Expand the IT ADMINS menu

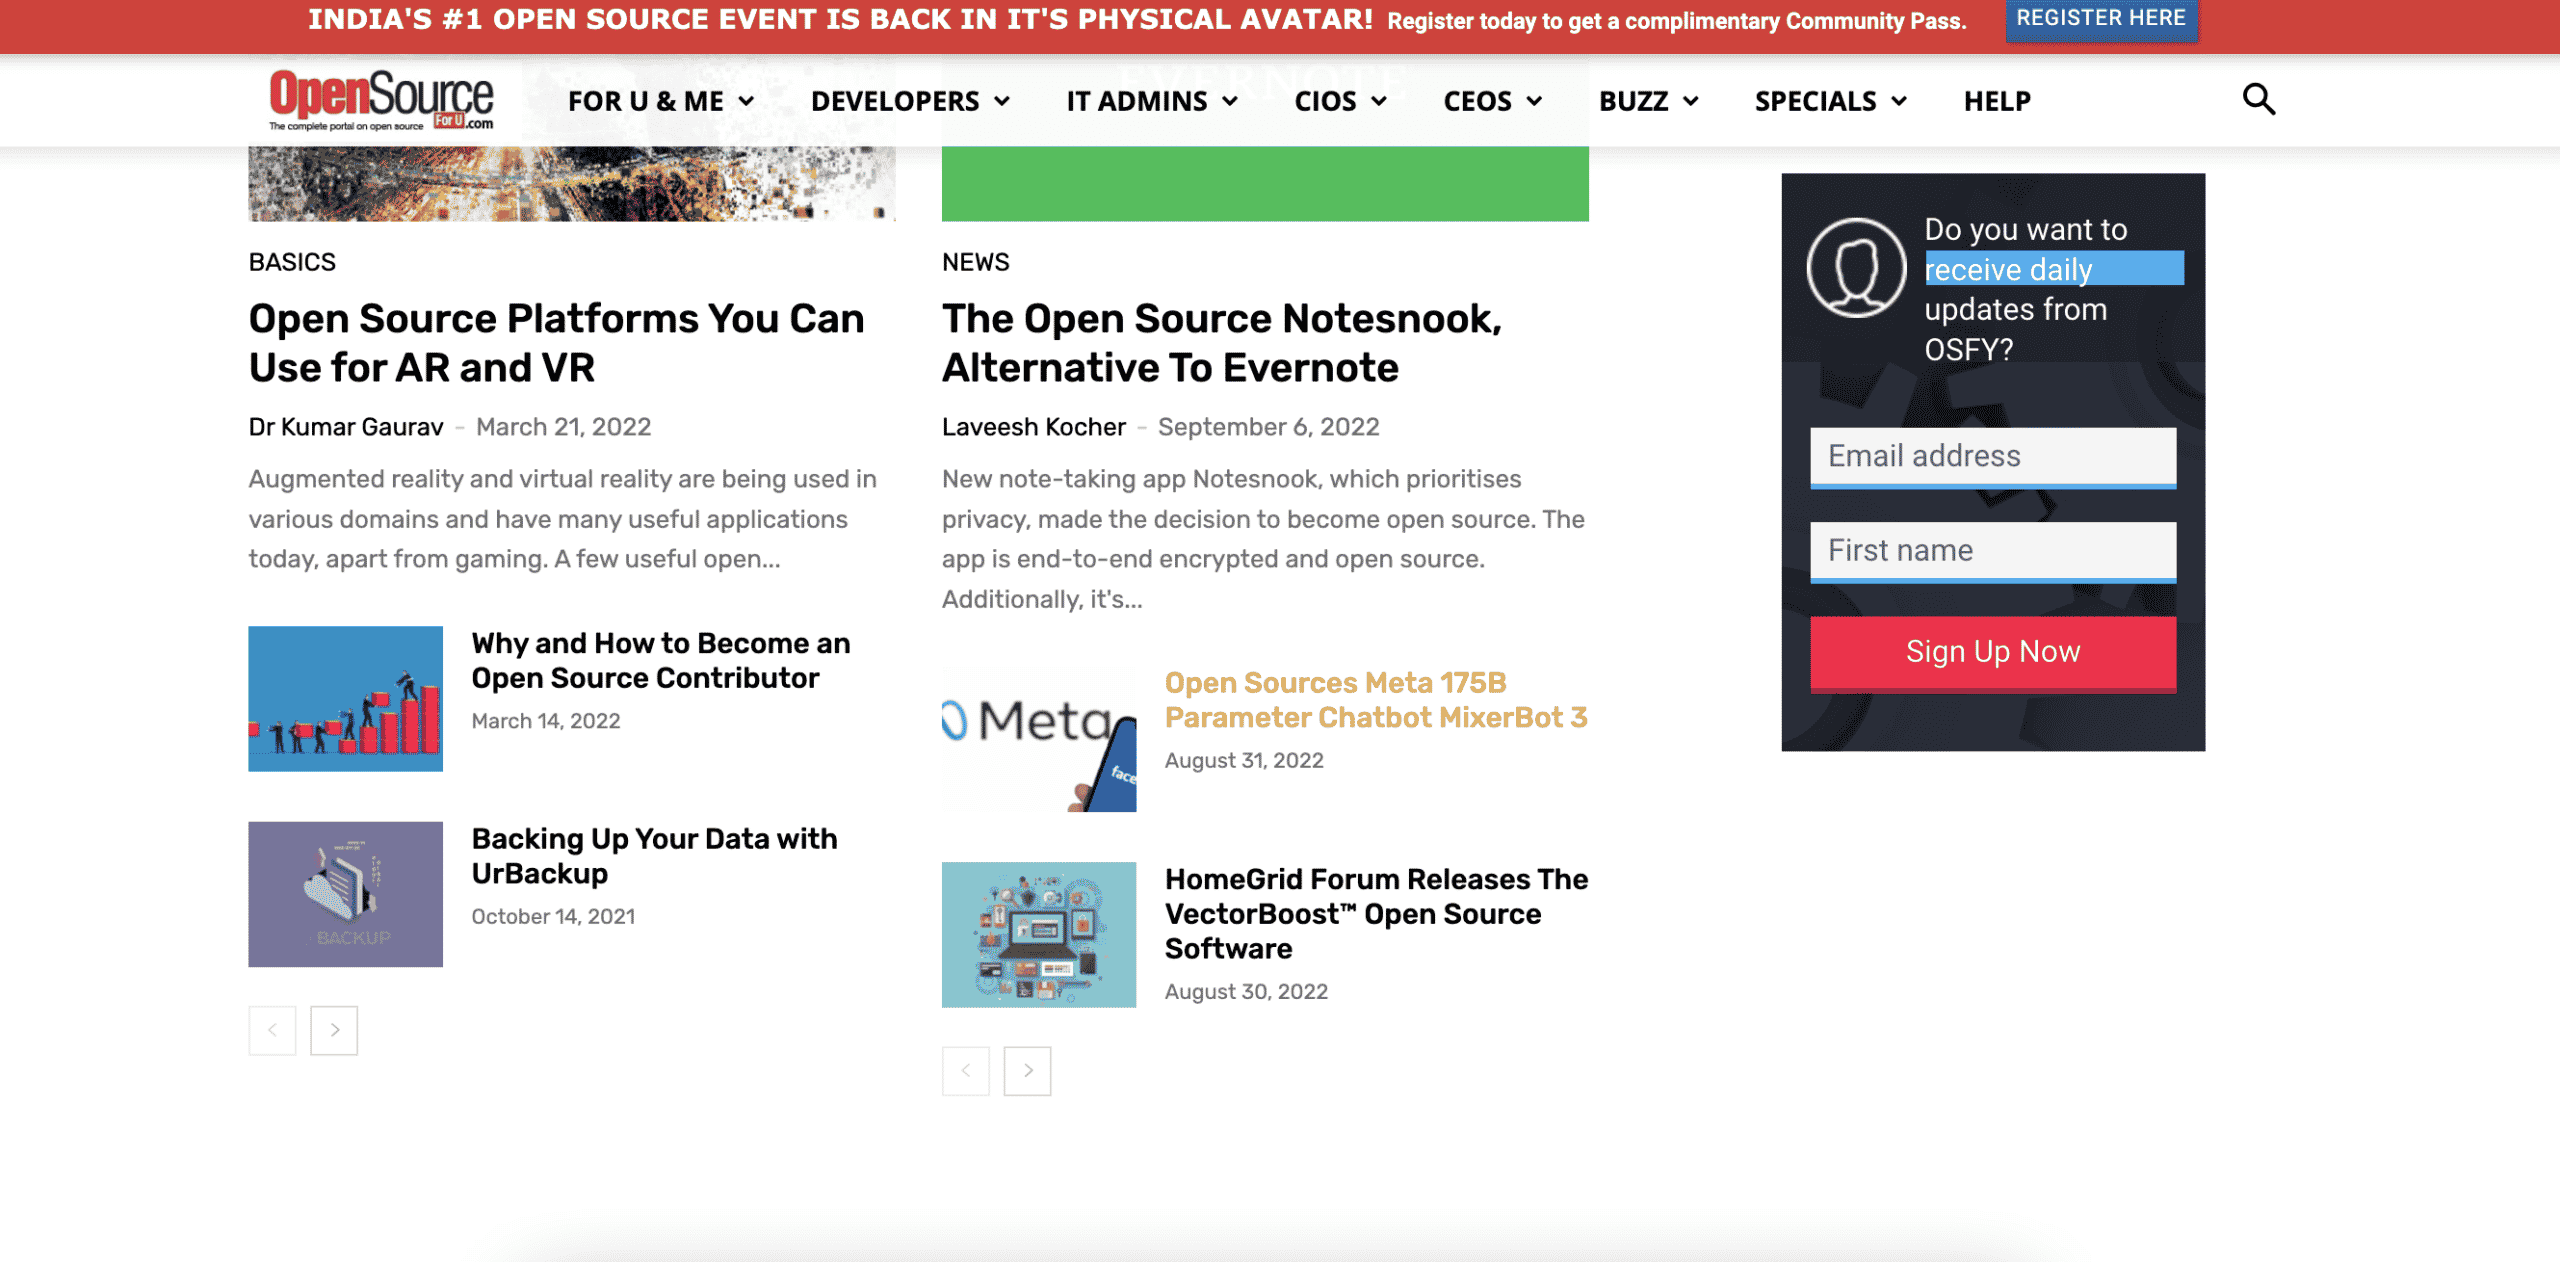pos(1152,101)
